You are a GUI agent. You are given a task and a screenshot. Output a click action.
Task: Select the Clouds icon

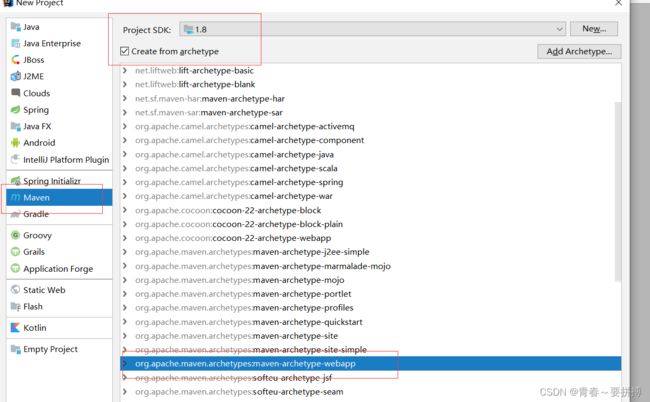pos(16,92)
